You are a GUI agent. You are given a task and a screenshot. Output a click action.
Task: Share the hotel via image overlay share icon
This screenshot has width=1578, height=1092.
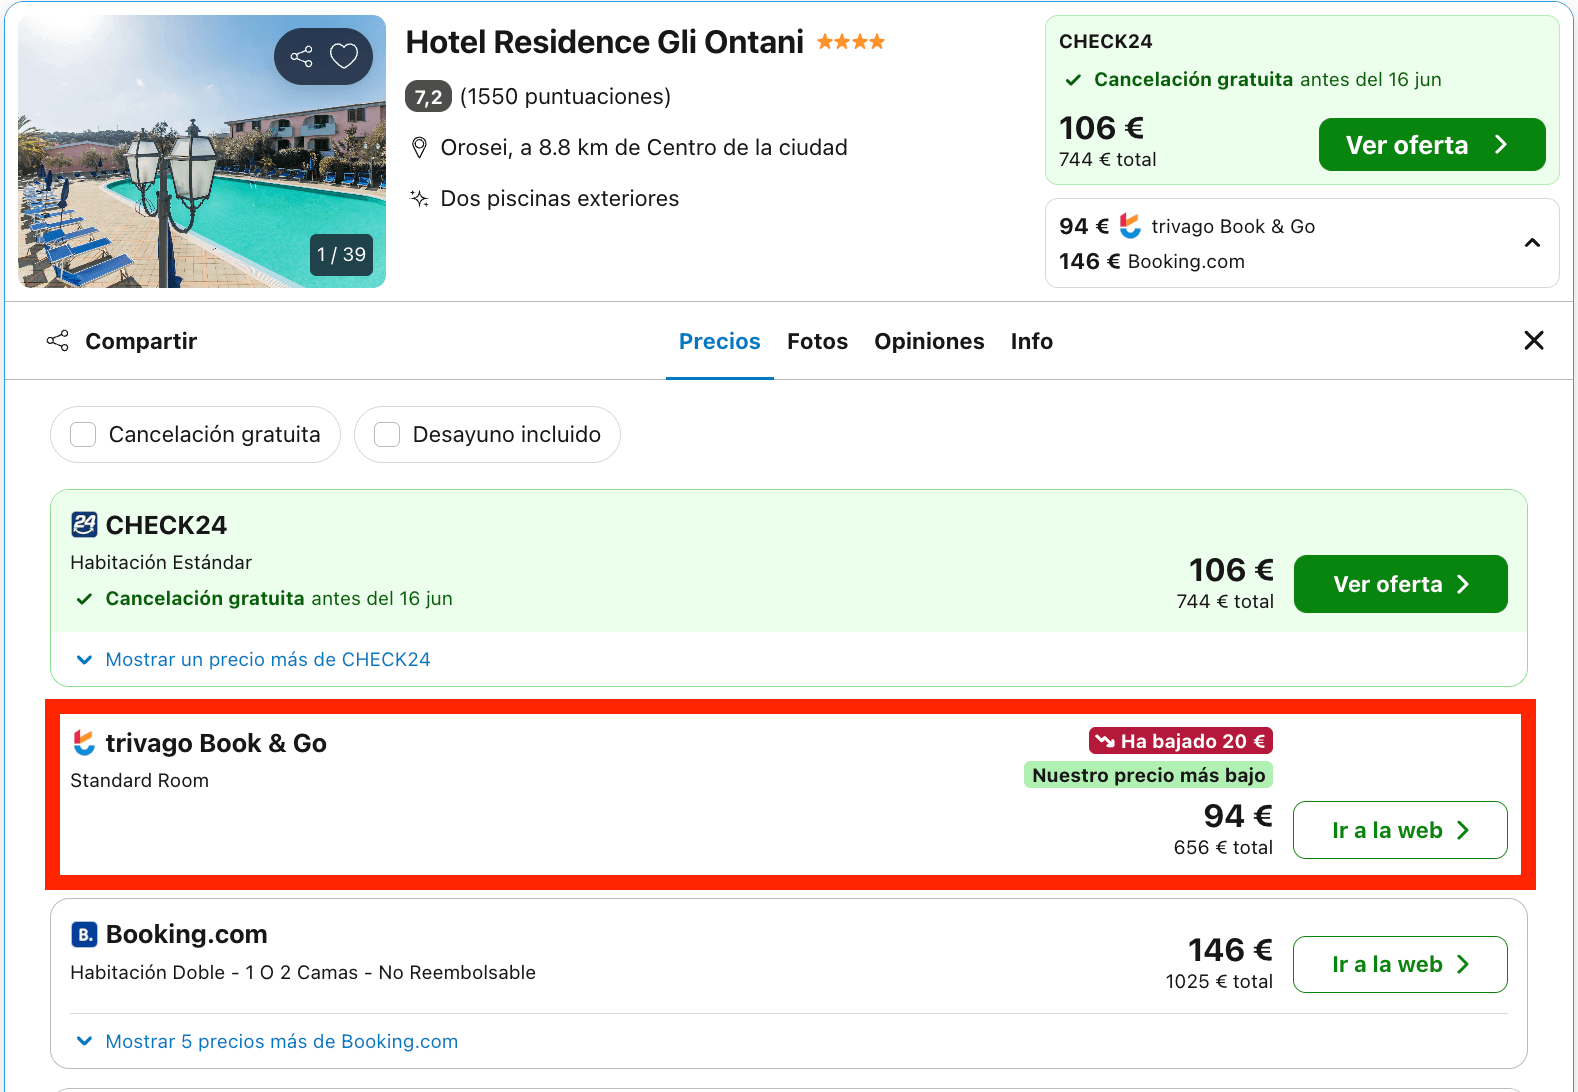coord(301,56)
